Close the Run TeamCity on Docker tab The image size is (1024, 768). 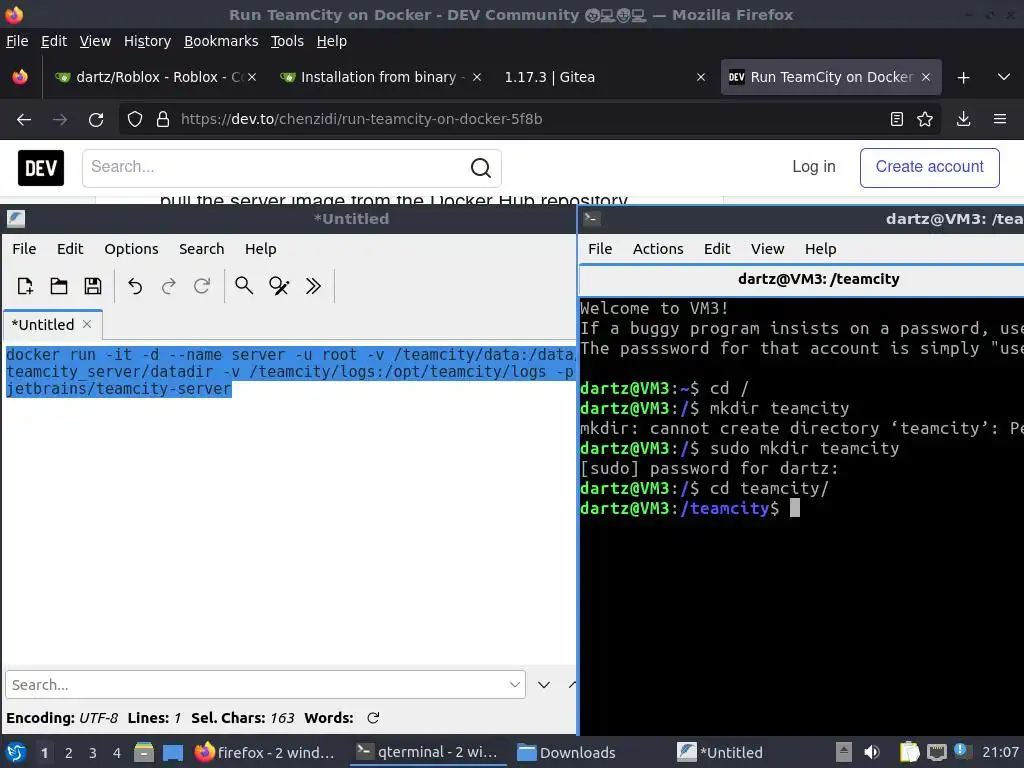[x=925, y=77]
